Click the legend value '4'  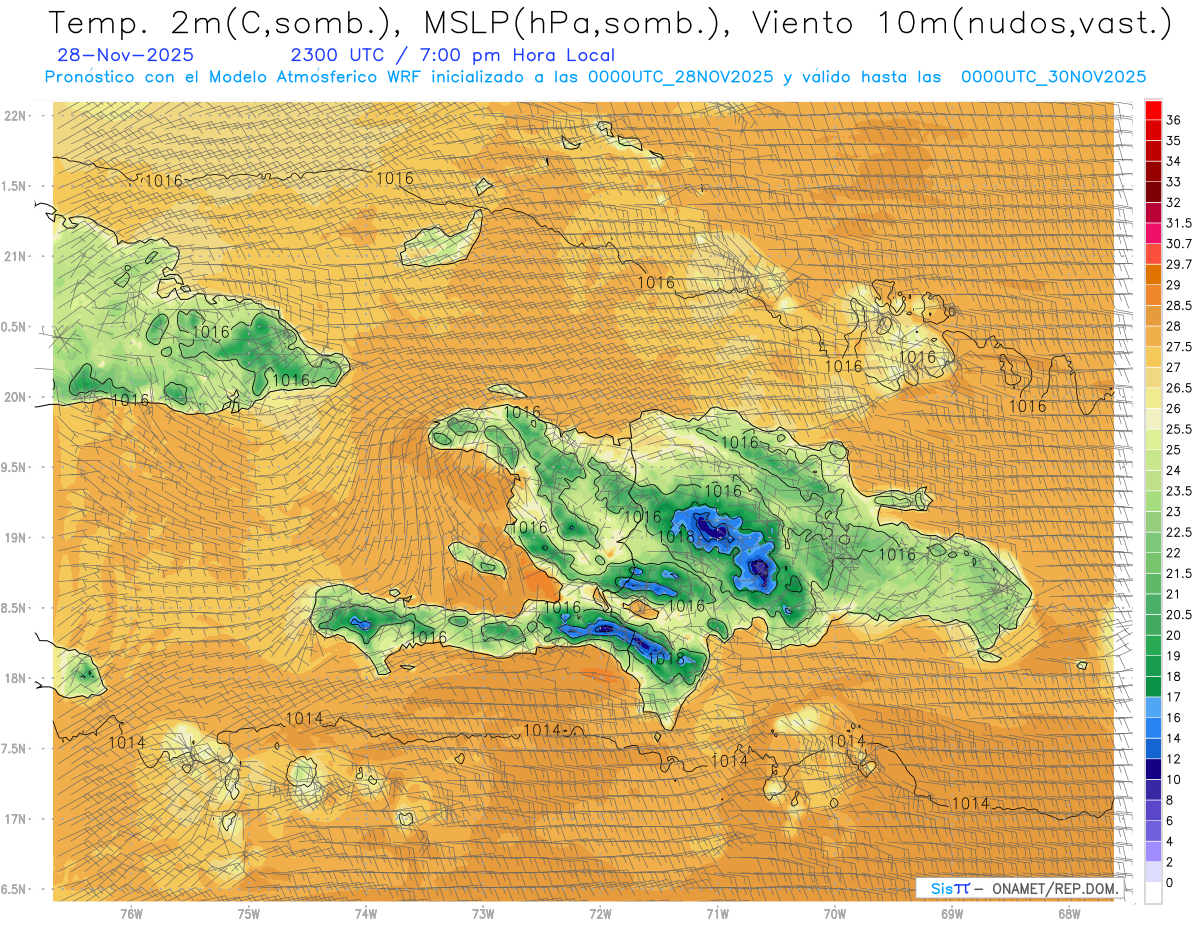click(1170, 842)
